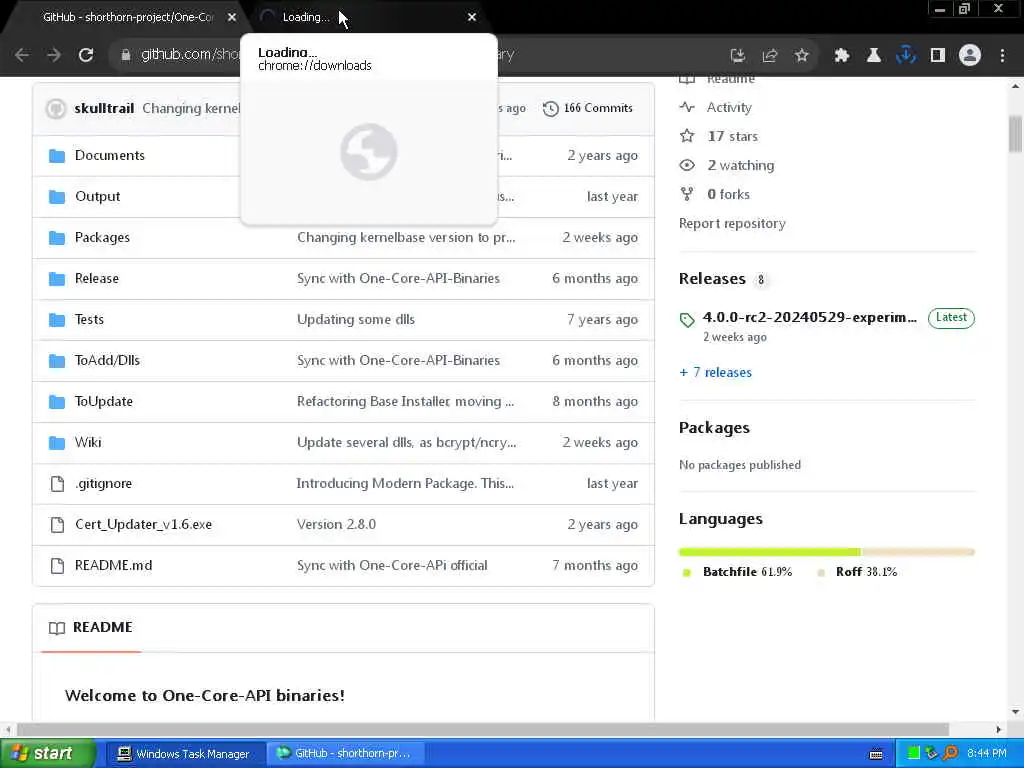View the 166 Commits history

[588, 108]
